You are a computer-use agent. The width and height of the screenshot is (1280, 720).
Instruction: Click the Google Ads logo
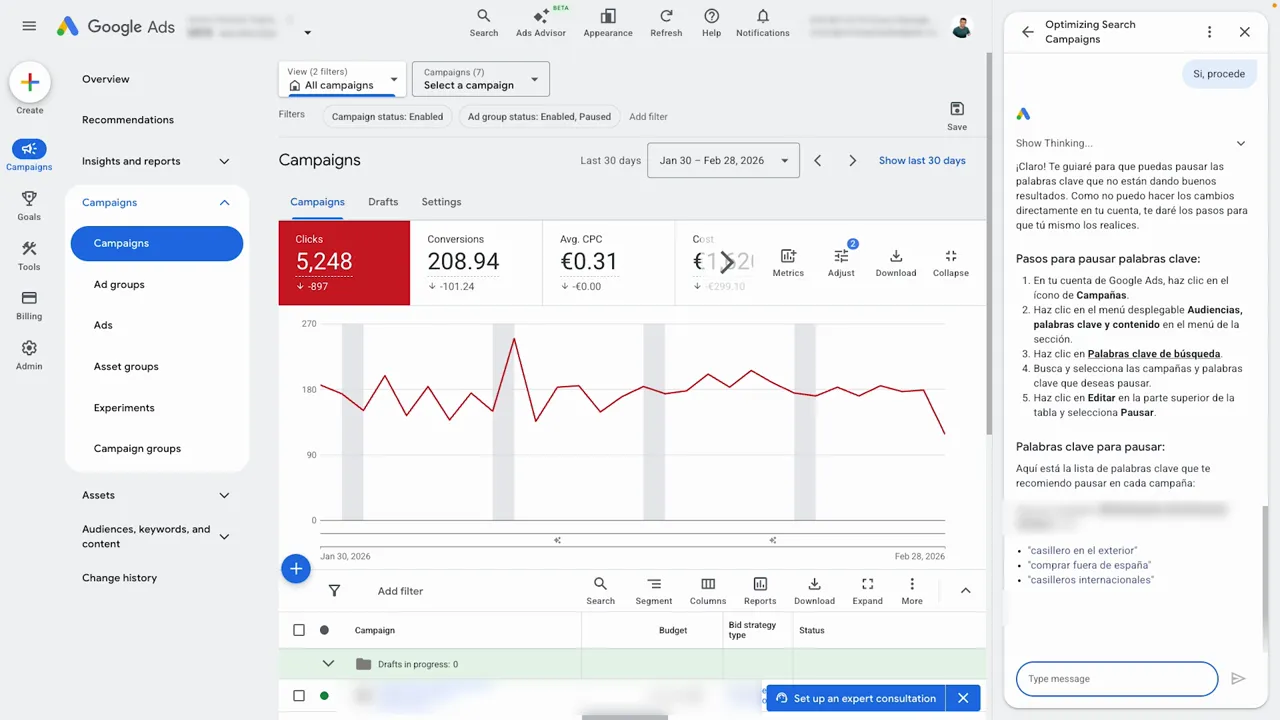[x=115, y=27]
